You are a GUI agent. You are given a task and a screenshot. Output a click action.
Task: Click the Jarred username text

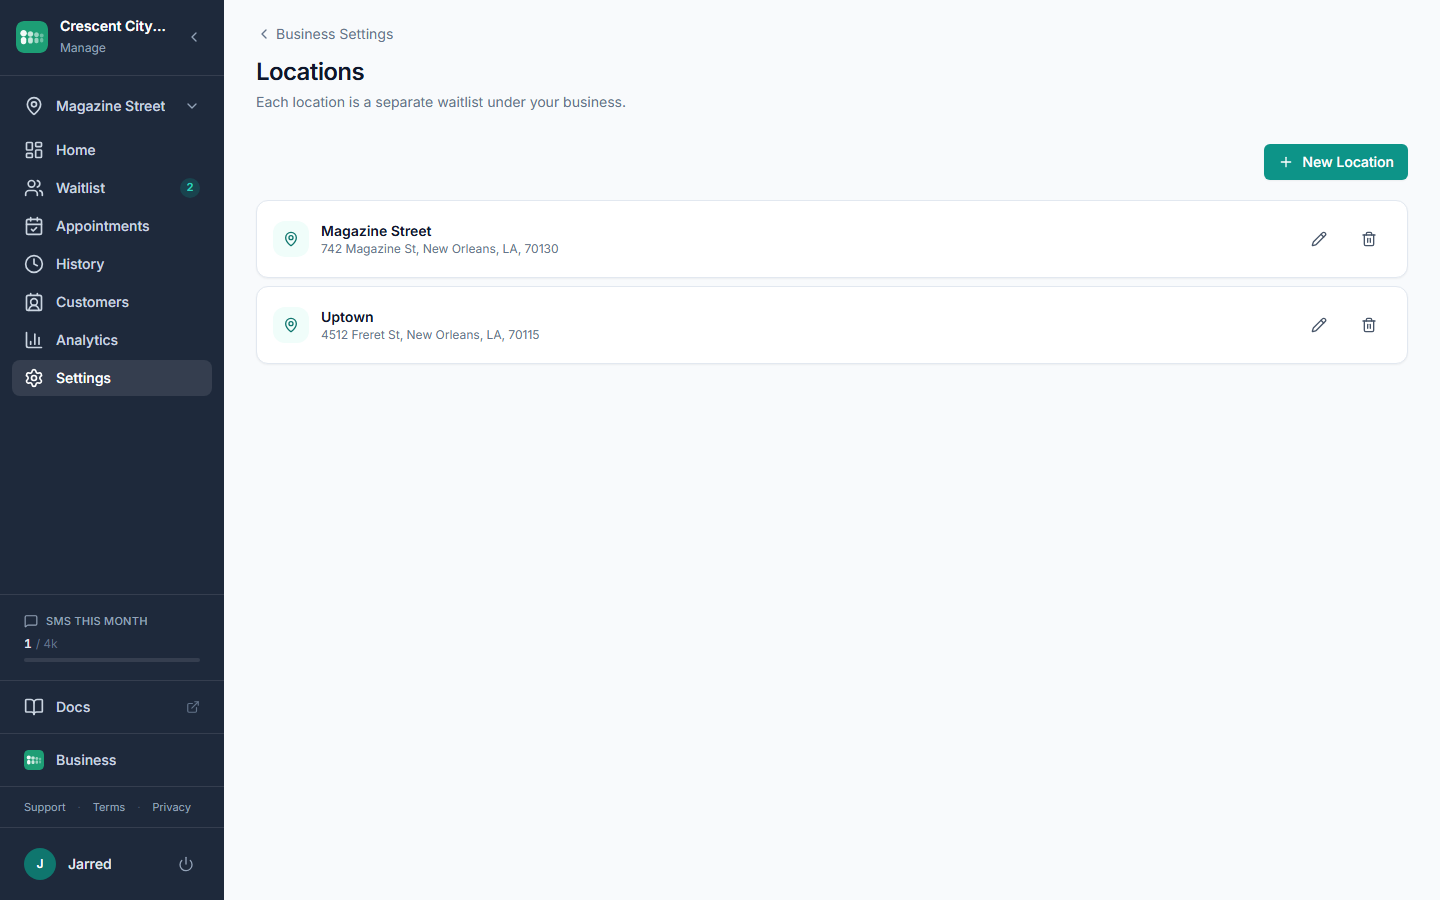pos(90,864)
